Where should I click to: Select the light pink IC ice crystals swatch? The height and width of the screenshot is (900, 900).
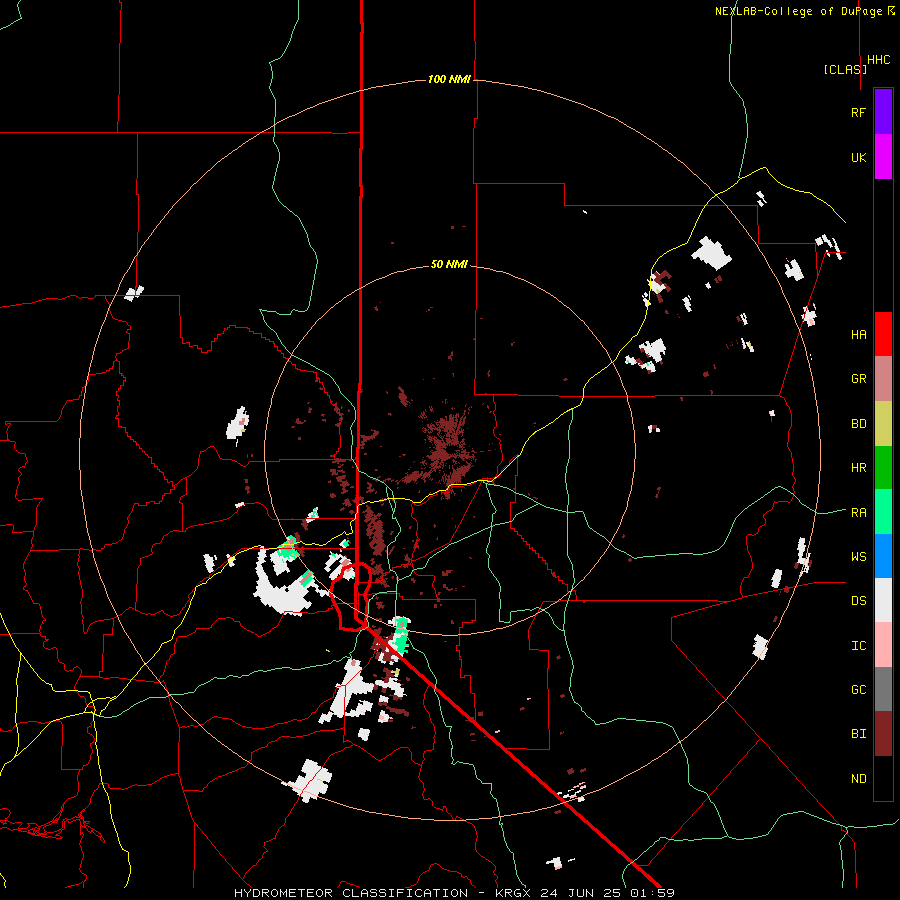[x=883, y=645]
